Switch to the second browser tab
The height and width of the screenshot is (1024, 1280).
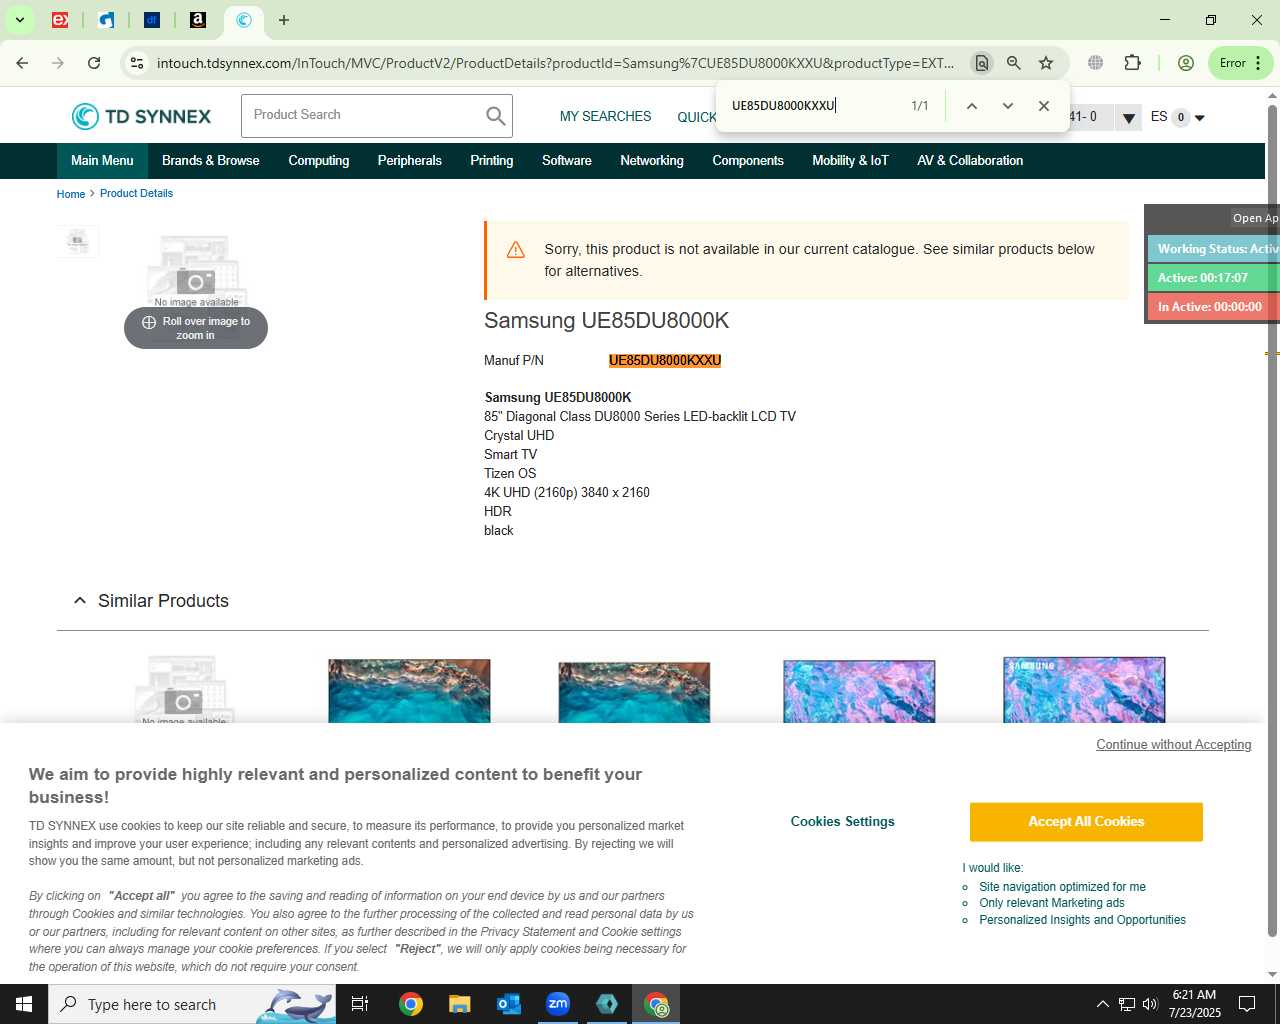pos(106,20)
